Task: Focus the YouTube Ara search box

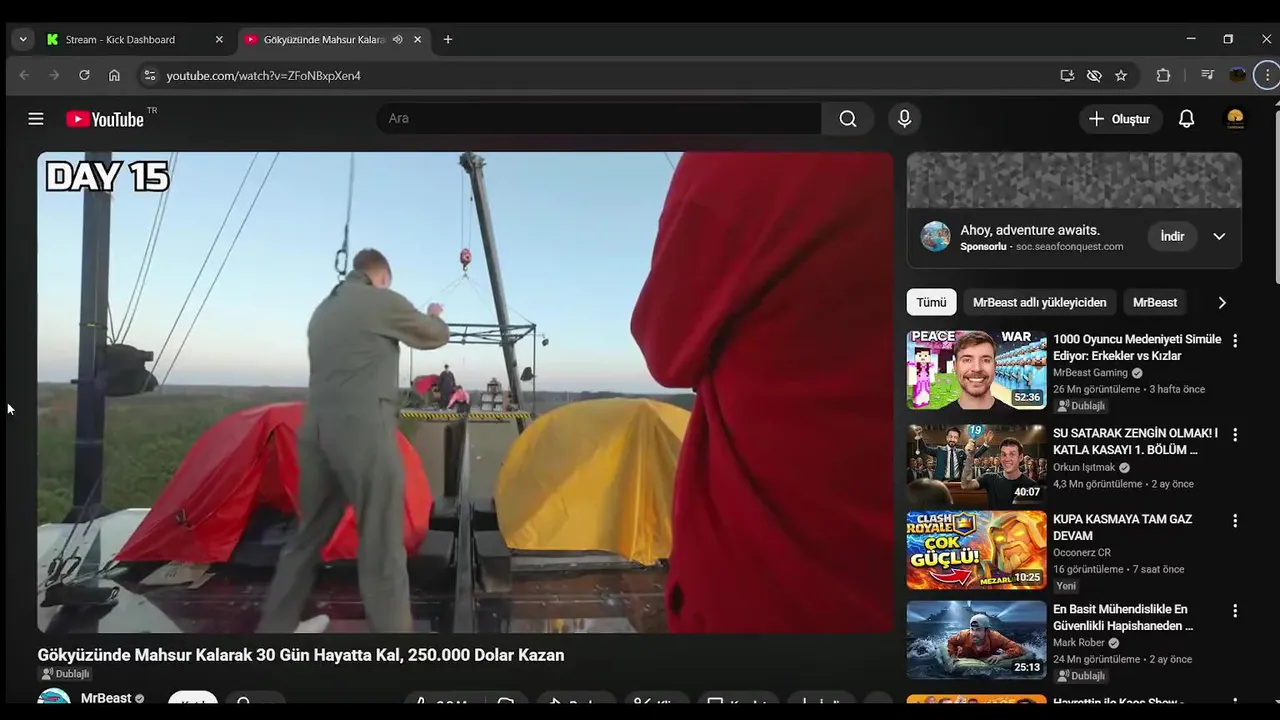Action: (598, 118)
